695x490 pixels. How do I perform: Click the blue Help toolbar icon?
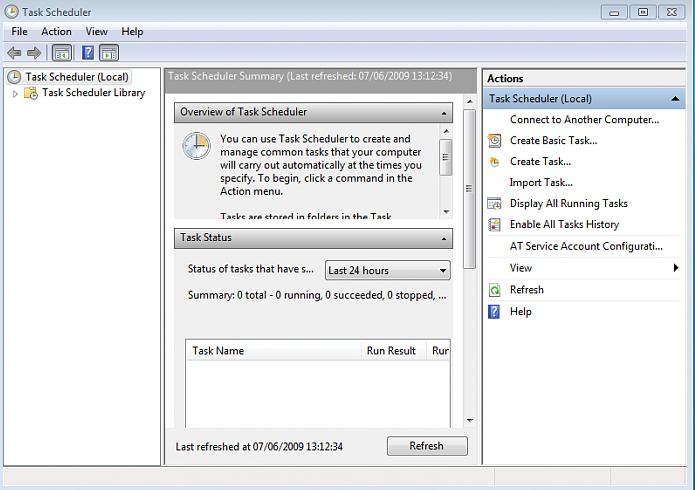[x=88, y=52]
